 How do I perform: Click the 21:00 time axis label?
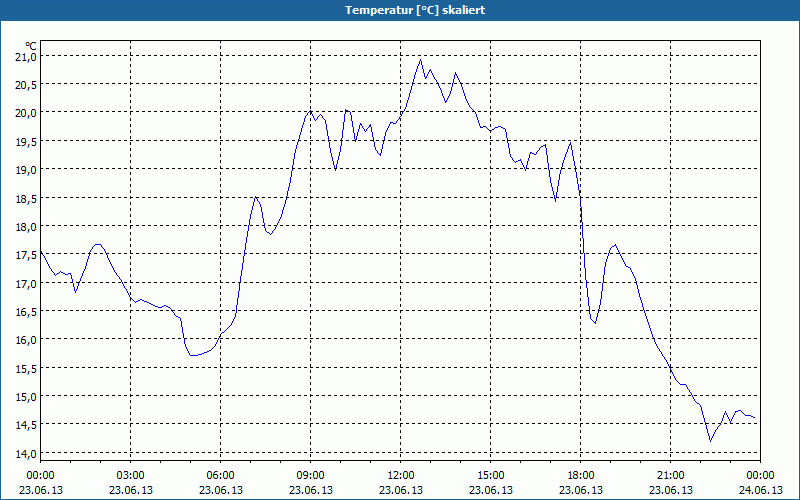click(x=670, y=476)
